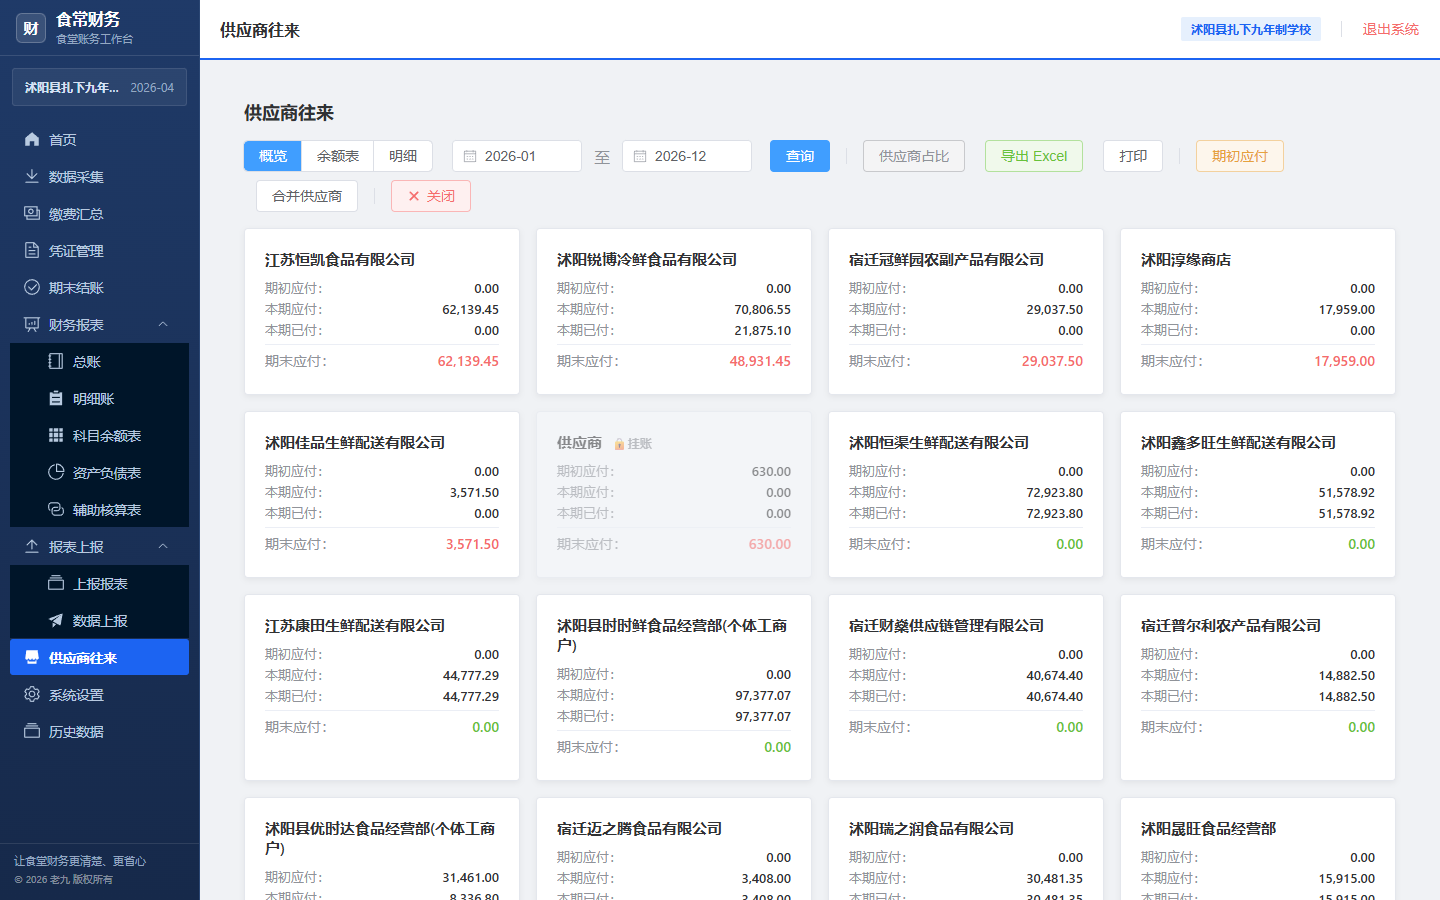Viewport: 1440px width, 900px height.
Task: Click the 凭证管理 document icon
Action: click(32, 251)
